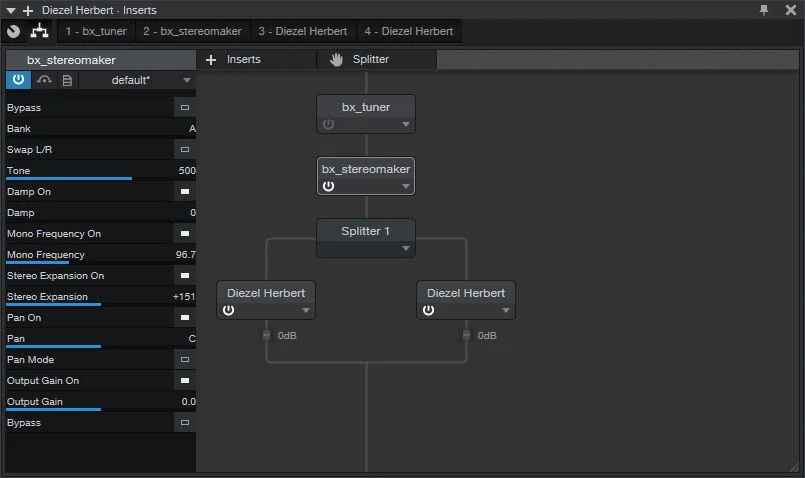
Task: Open the right Diezel Herbert dropdown arrow
Action: [x=506, y=311]
